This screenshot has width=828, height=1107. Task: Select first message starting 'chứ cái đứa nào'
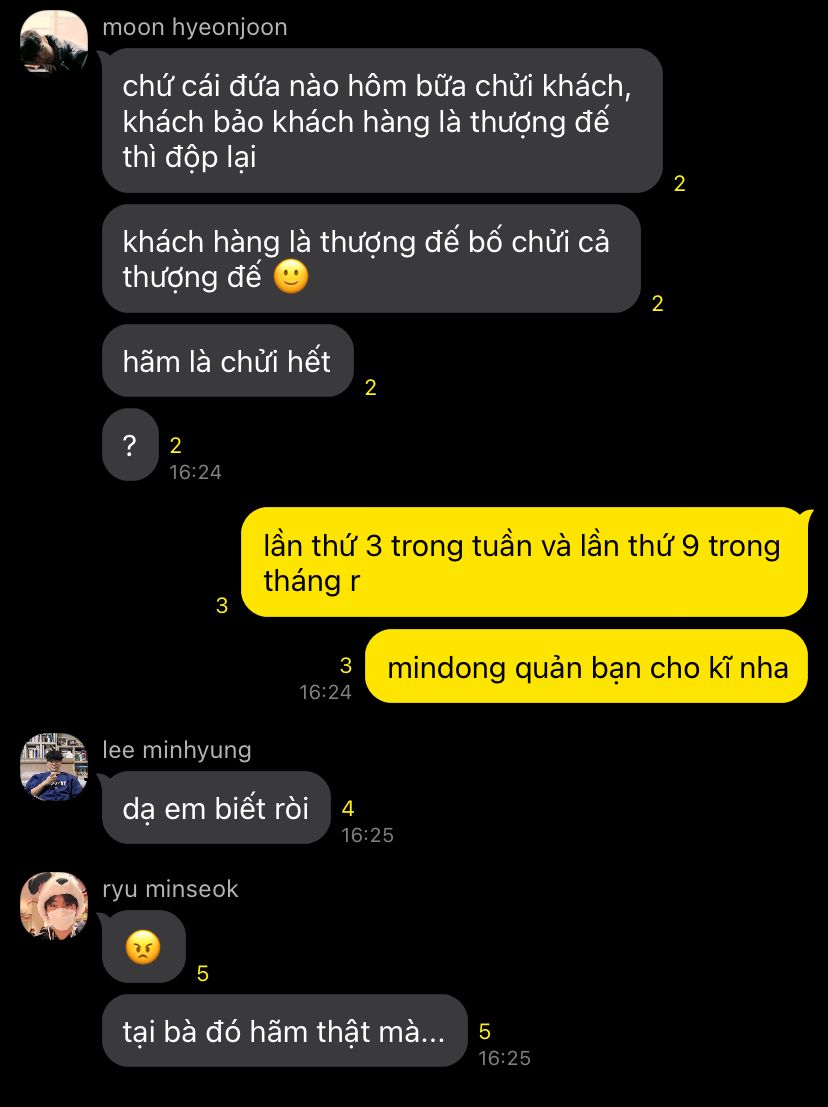tap(382, 121)
